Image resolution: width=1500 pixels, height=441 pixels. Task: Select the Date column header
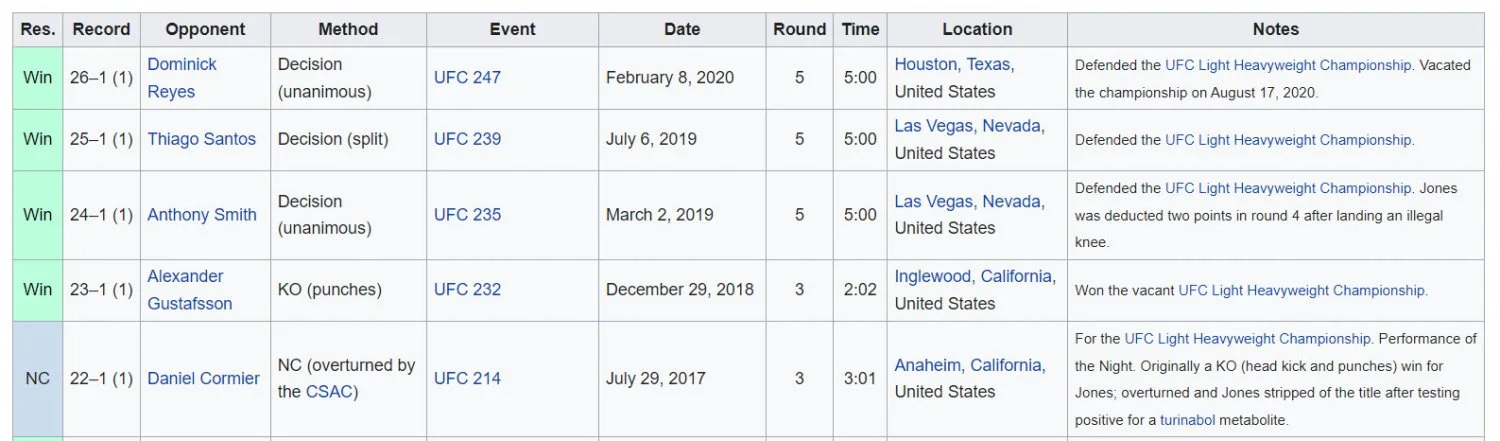point(682,29)
